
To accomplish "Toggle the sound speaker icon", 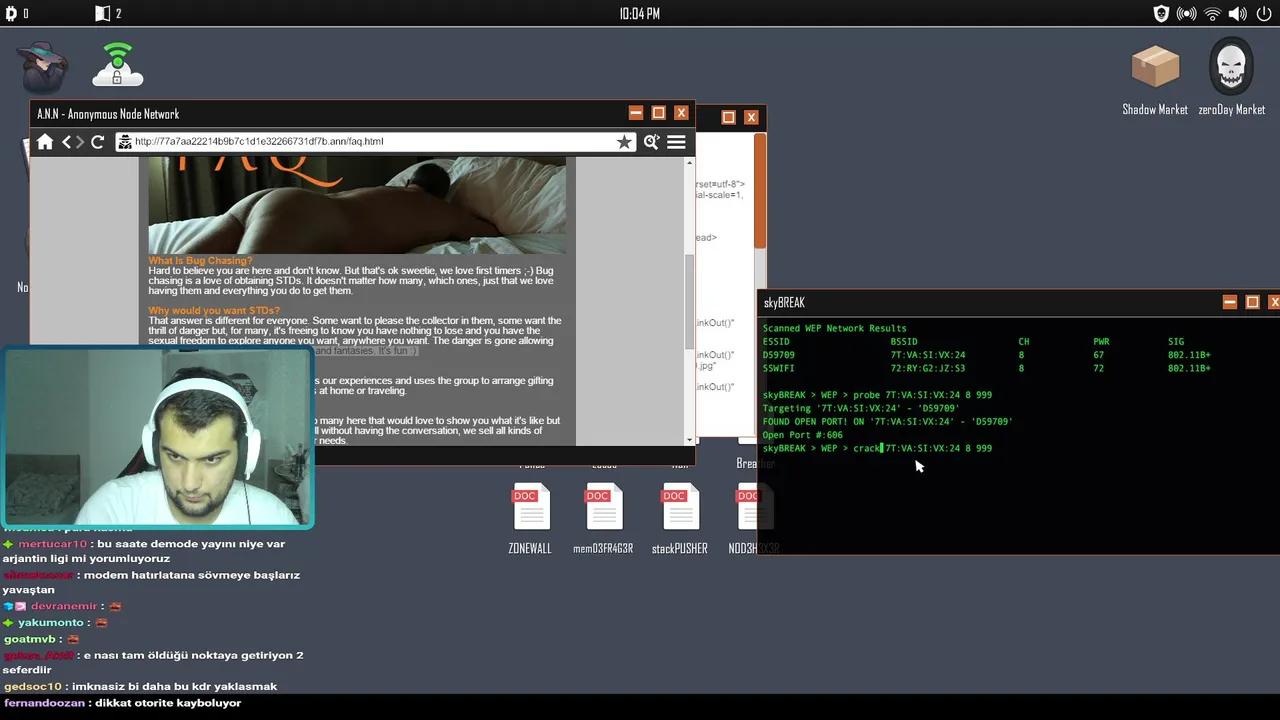I will coord(1238,14).
